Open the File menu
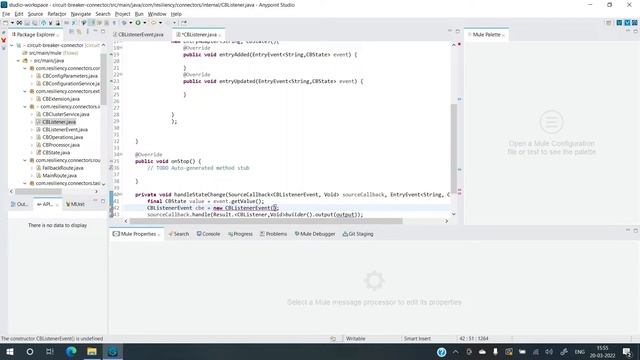 (6, 14)
